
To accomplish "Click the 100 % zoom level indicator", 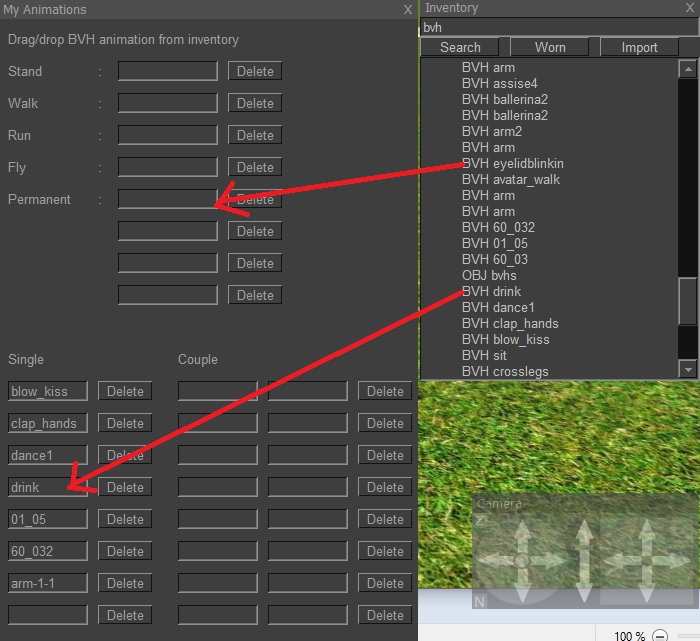I will coord(629,636).
